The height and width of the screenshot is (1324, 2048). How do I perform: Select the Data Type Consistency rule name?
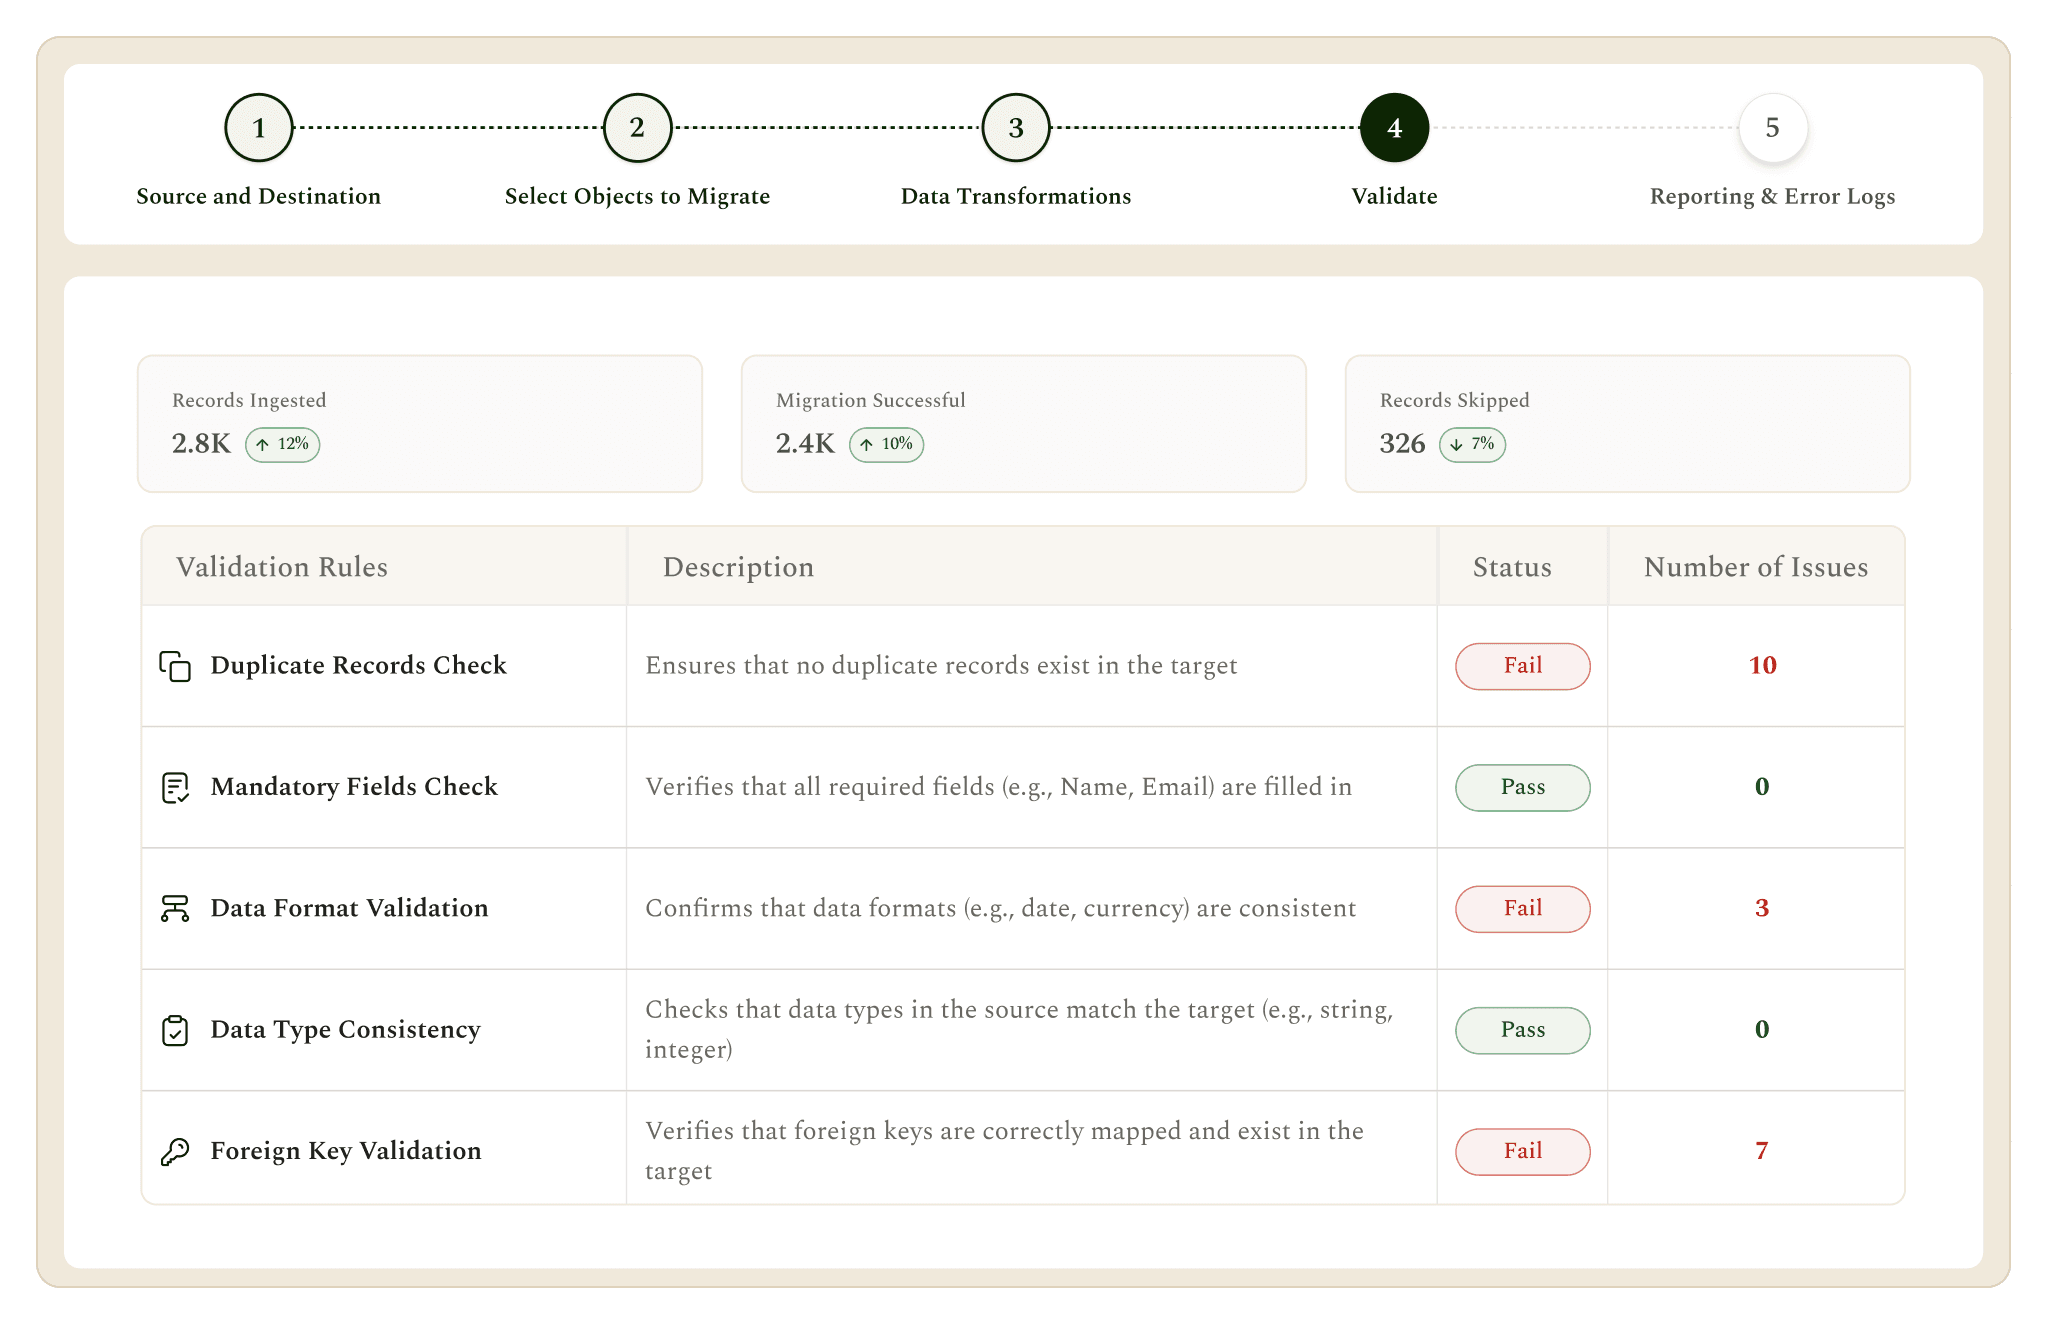pyautogui.click(x=345, y=1030)
